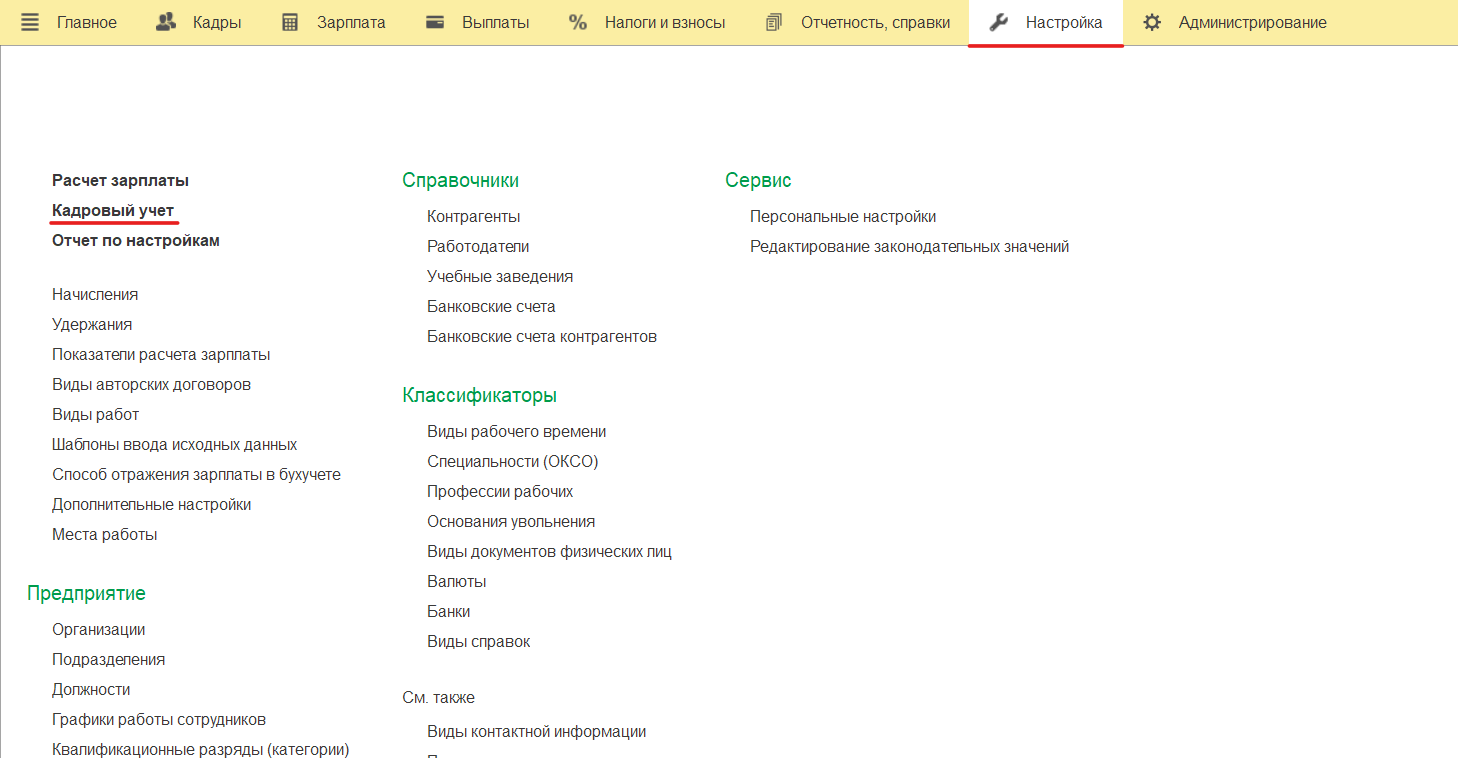Open Отчетность, справки section

[x=876, y=22]
